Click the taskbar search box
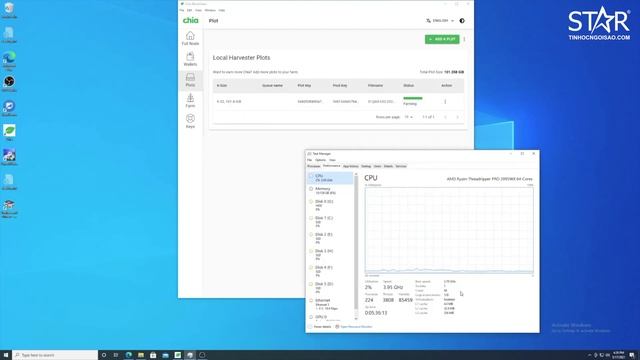Image resolution: width=640 pixels, height=360 pixels. (x=55, y=355)
